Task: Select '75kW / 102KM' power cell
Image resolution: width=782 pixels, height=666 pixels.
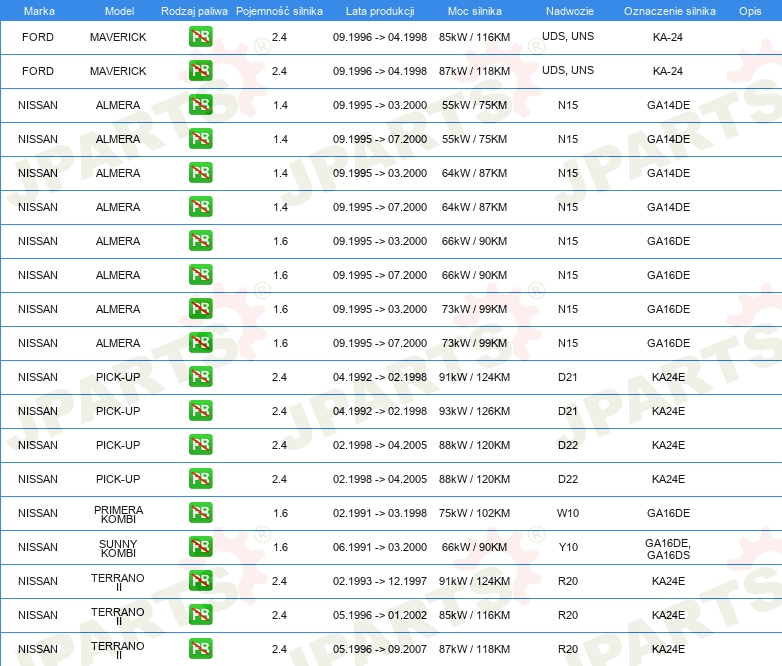Action: 474,513
